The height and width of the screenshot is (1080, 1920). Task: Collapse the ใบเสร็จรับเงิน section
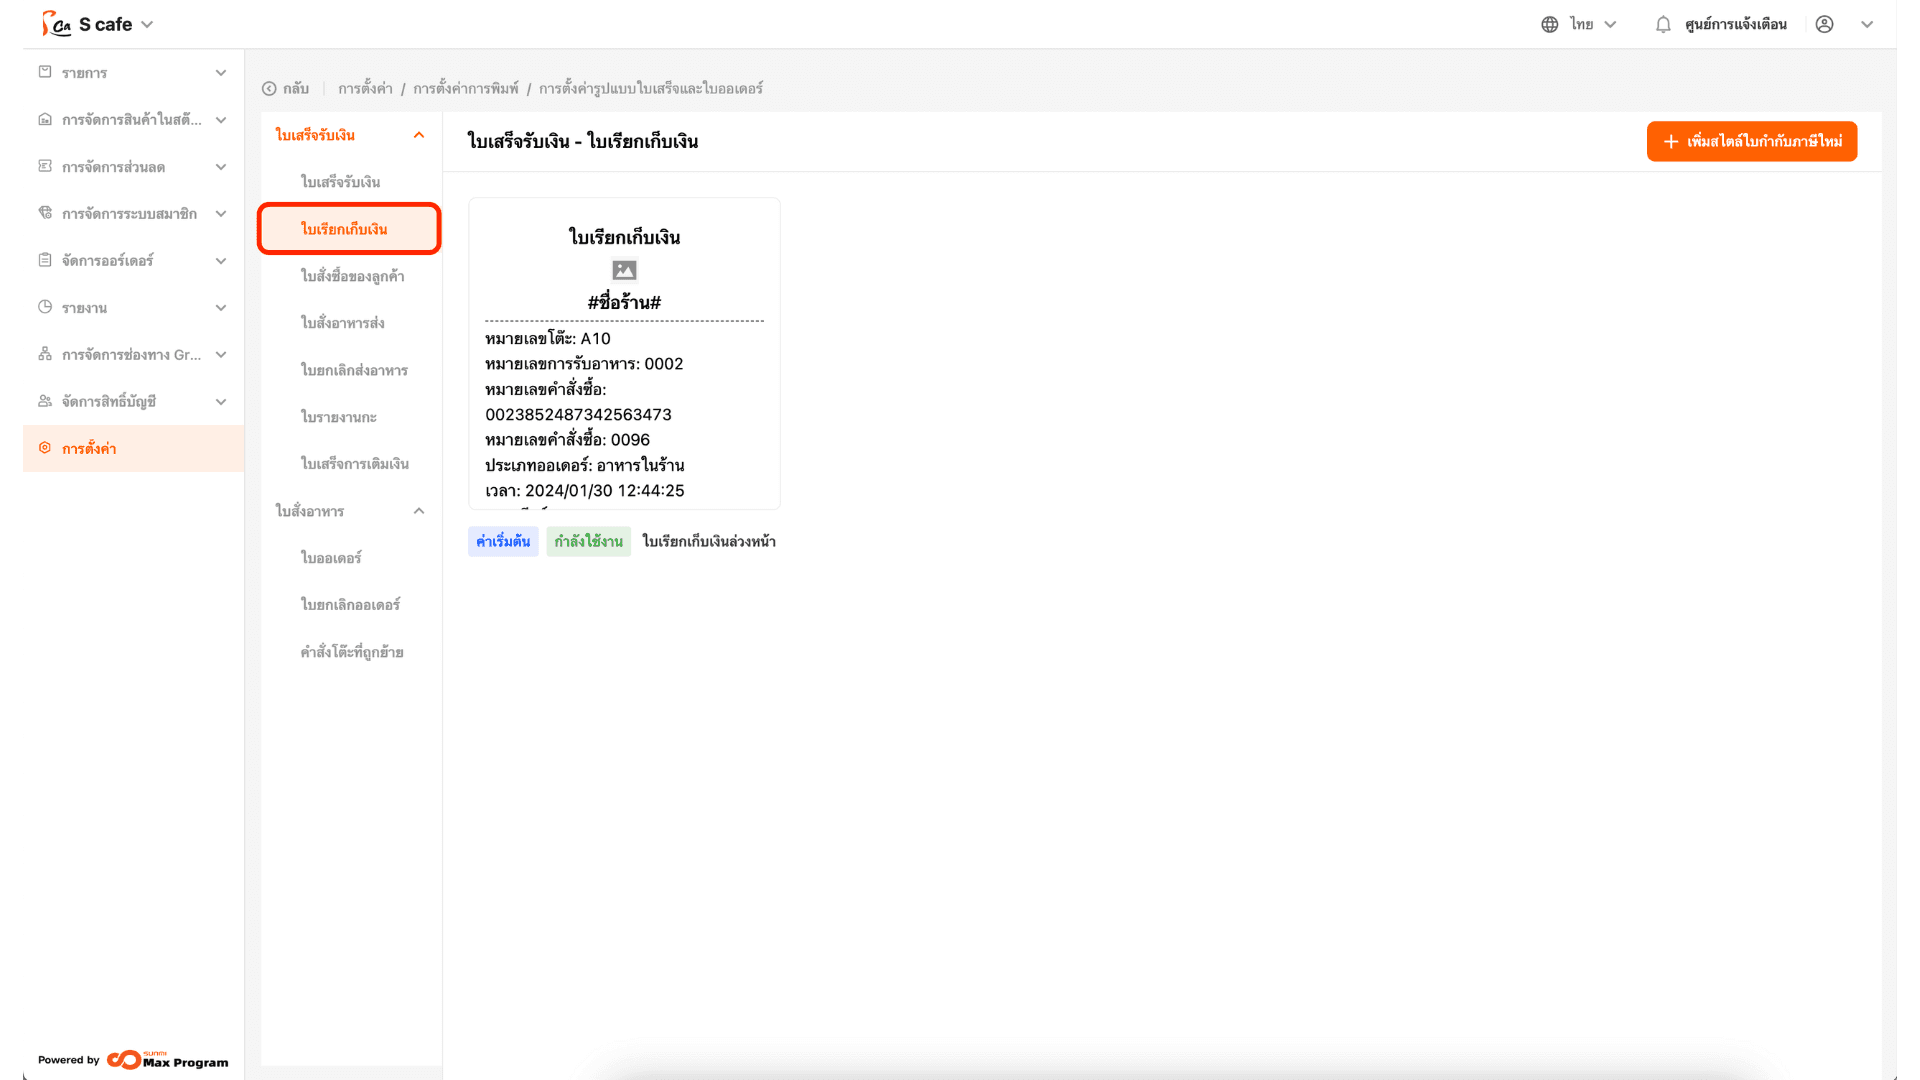(x=418, y=135)
